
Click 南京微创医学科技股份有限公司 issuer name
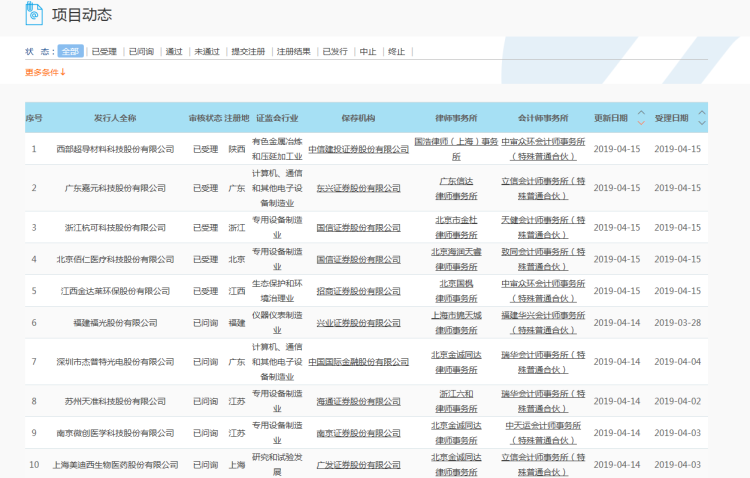tap(115, 433)
